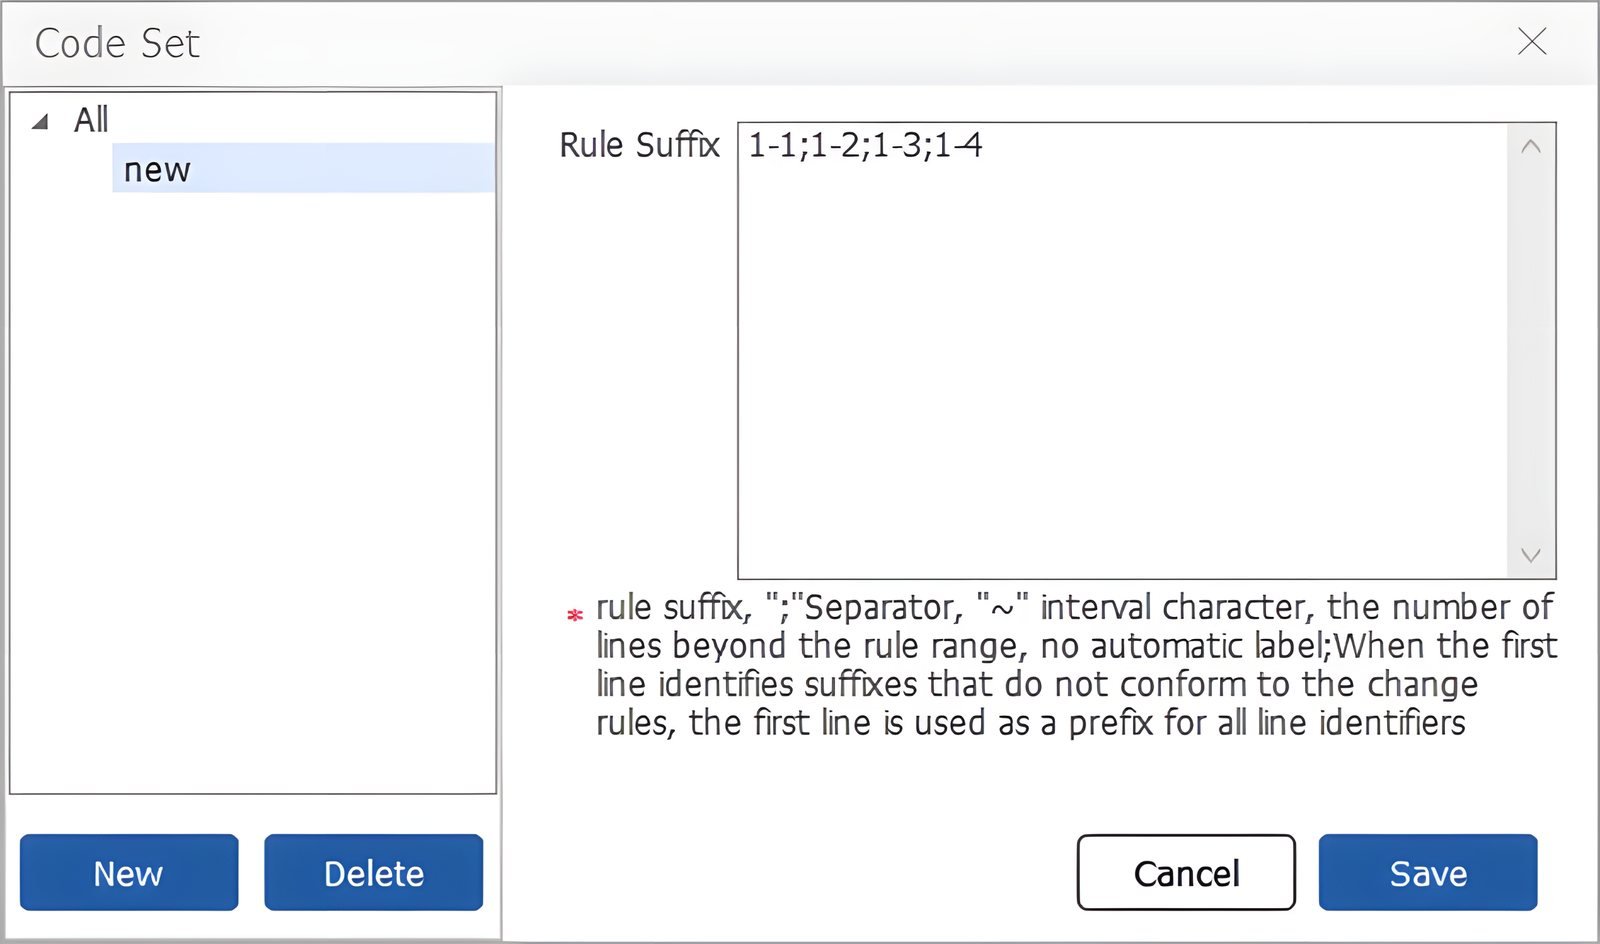Click the Delete button
This screenshot has height=944, width=1600.
374,873
